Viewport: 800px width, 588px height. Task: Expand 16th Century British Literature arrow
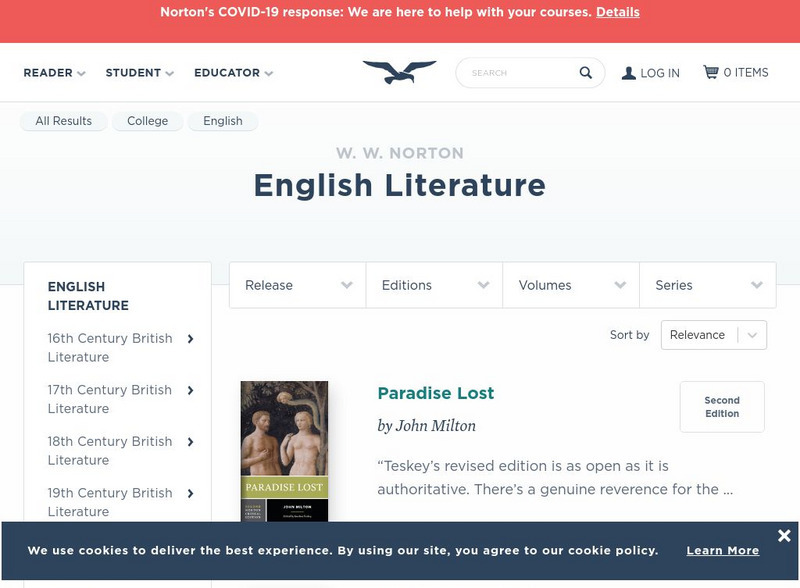click(x=190, y=339)
